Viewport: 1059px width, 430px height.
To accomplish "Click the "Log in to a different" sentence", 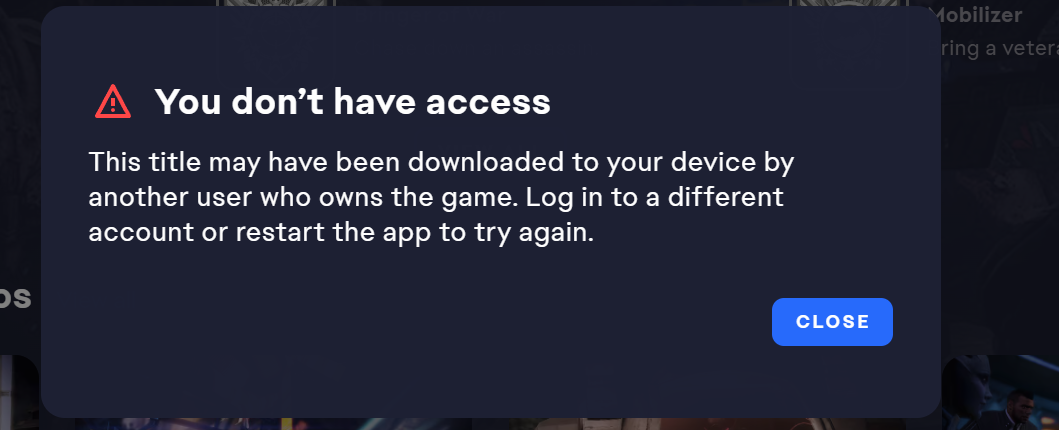I will [x=655, y=198].
